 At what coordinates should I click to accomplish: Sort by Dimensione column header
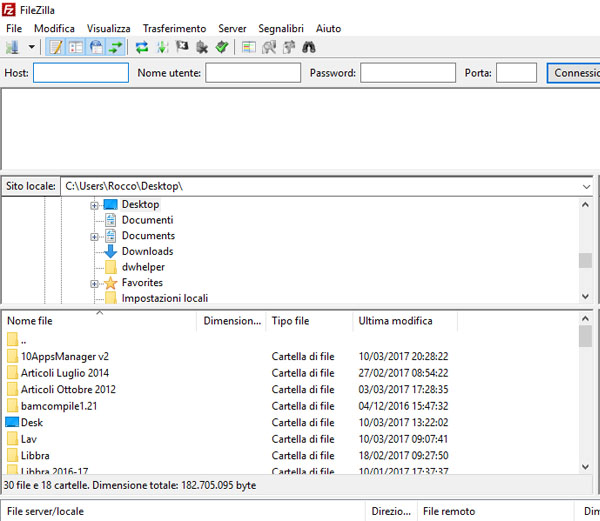(x=232, y=321)
